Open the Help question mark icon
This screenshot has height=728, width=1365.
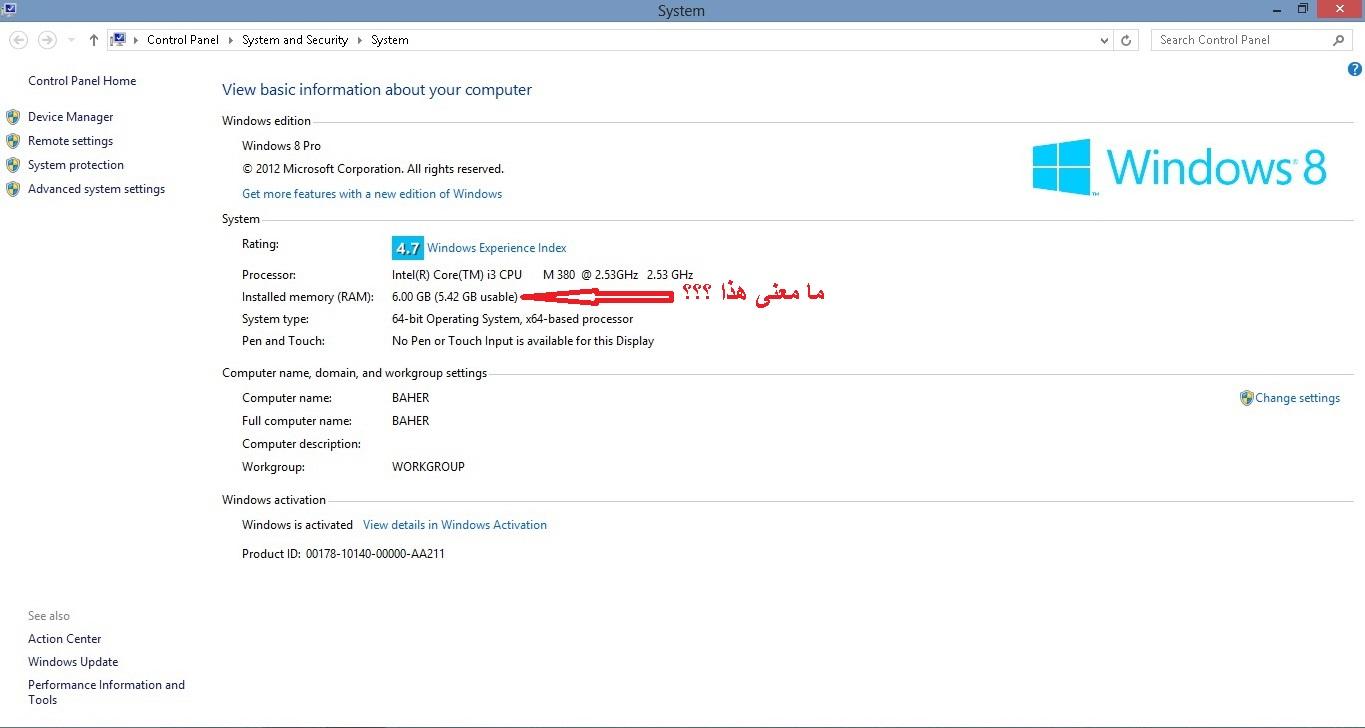pyautogui.click(x=1355, y=70)
